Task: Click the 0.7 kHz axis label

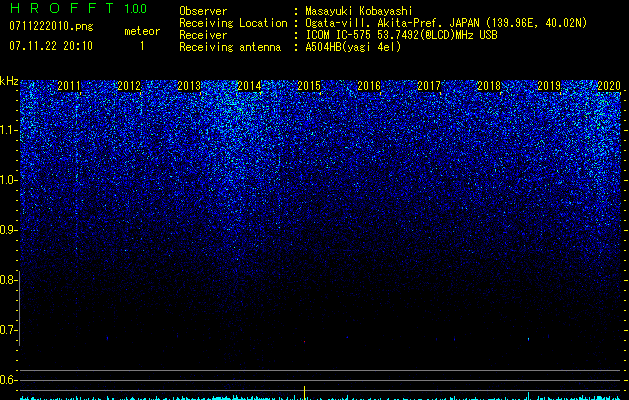Action: [x=9, y=330]
